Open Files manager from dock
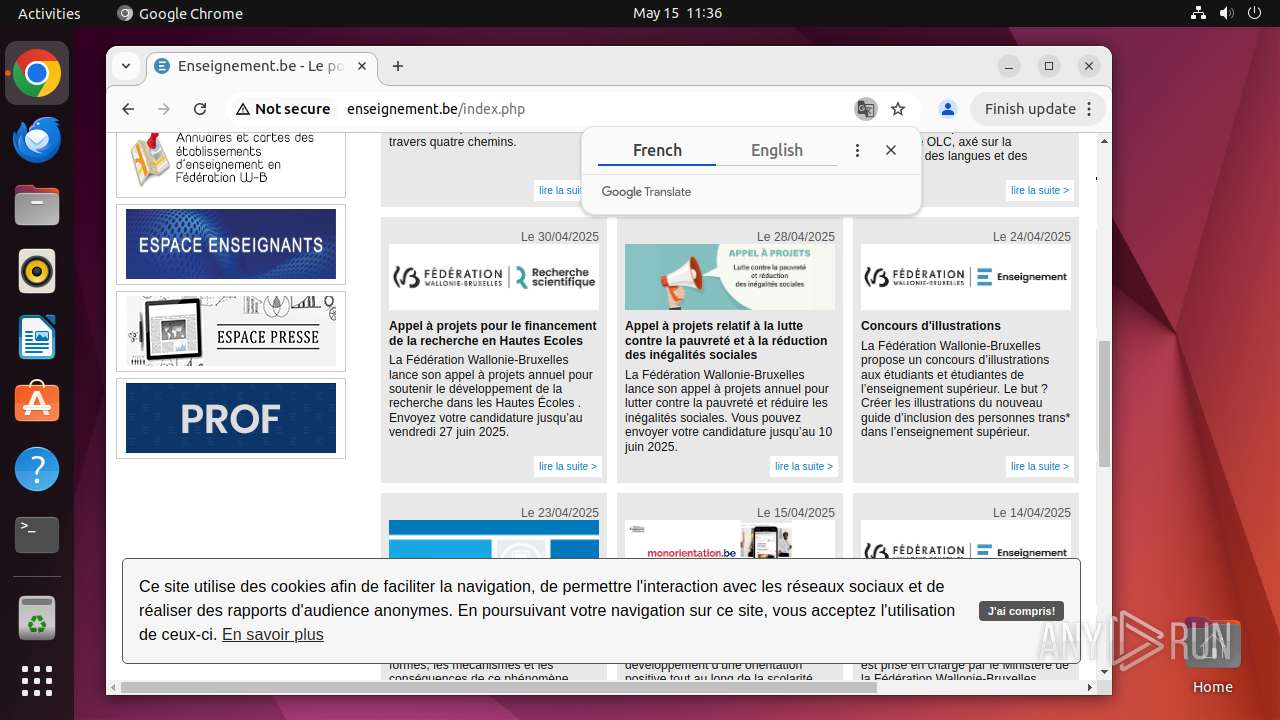1280x720 pixels. click(x=37, y=206)
